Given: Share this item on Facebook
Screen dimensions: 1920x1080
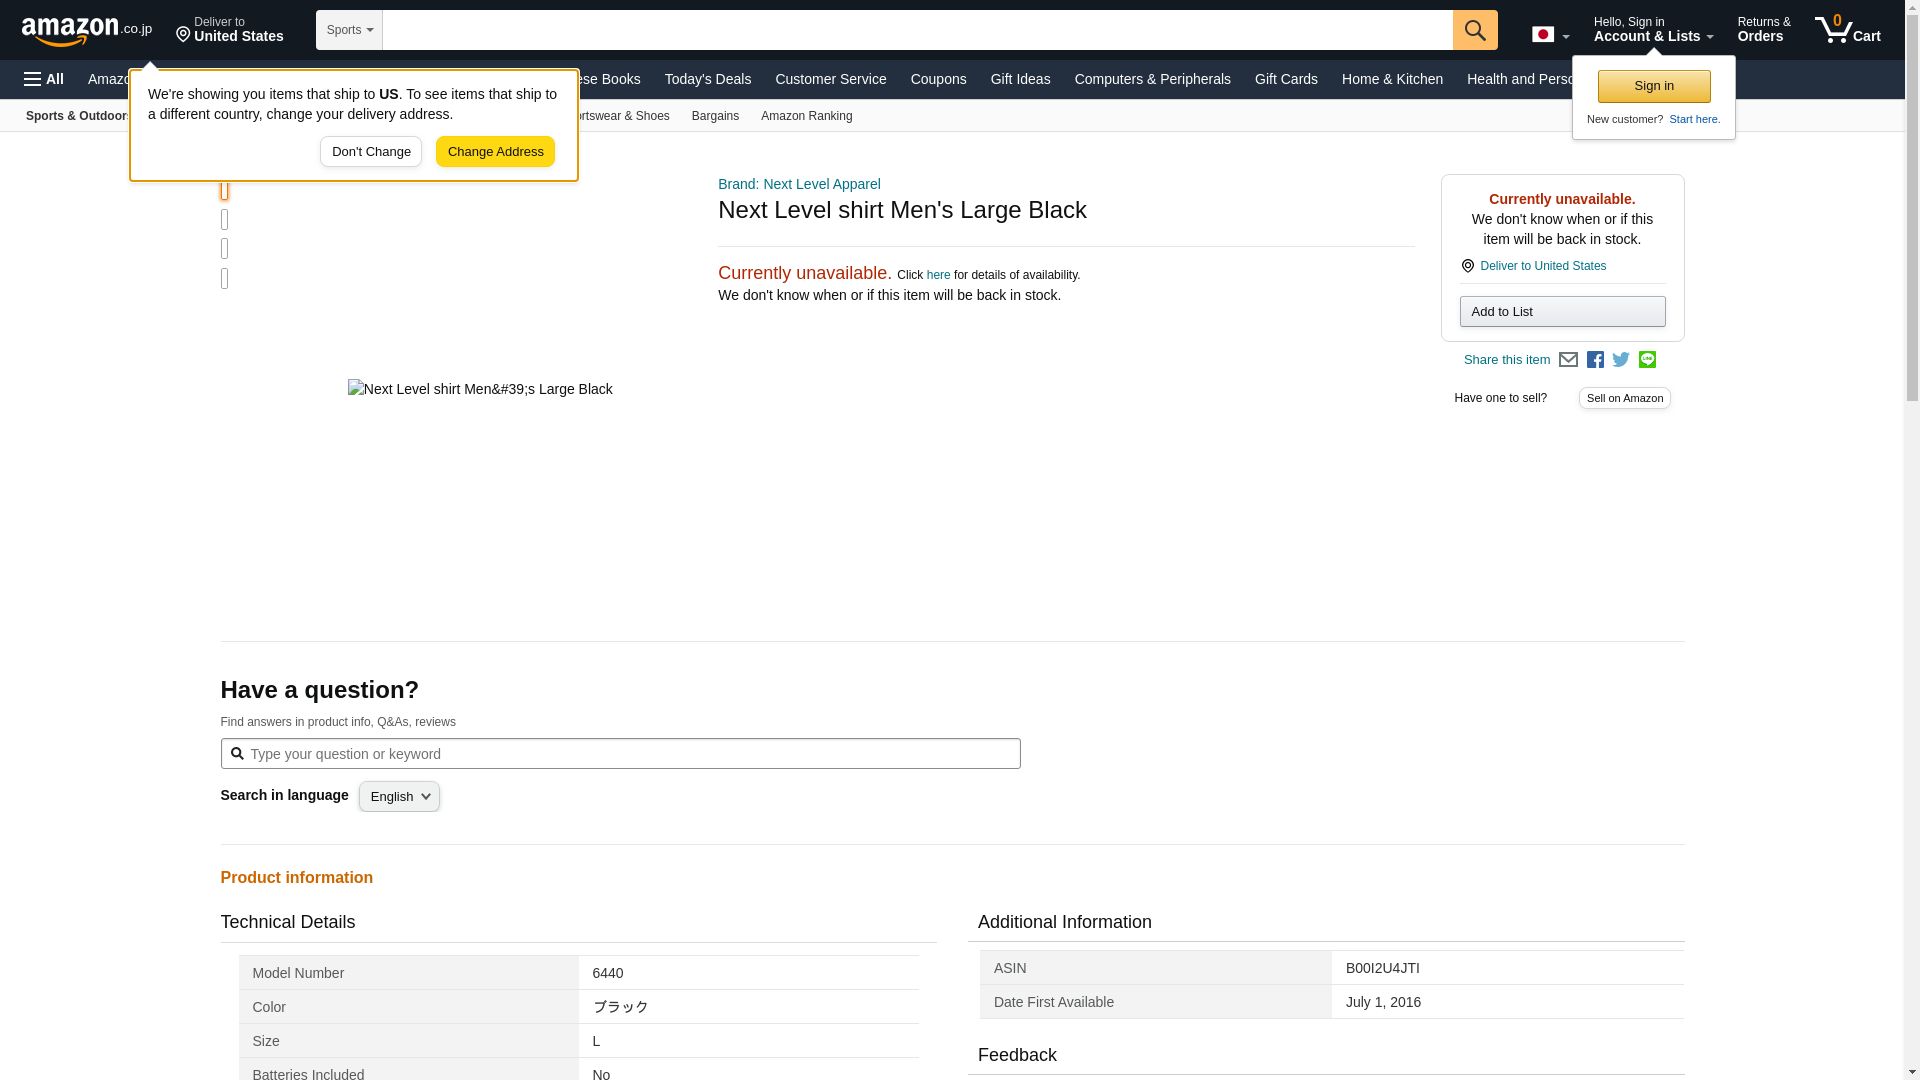Looking at the screenshot, I should coord(1595,360).
